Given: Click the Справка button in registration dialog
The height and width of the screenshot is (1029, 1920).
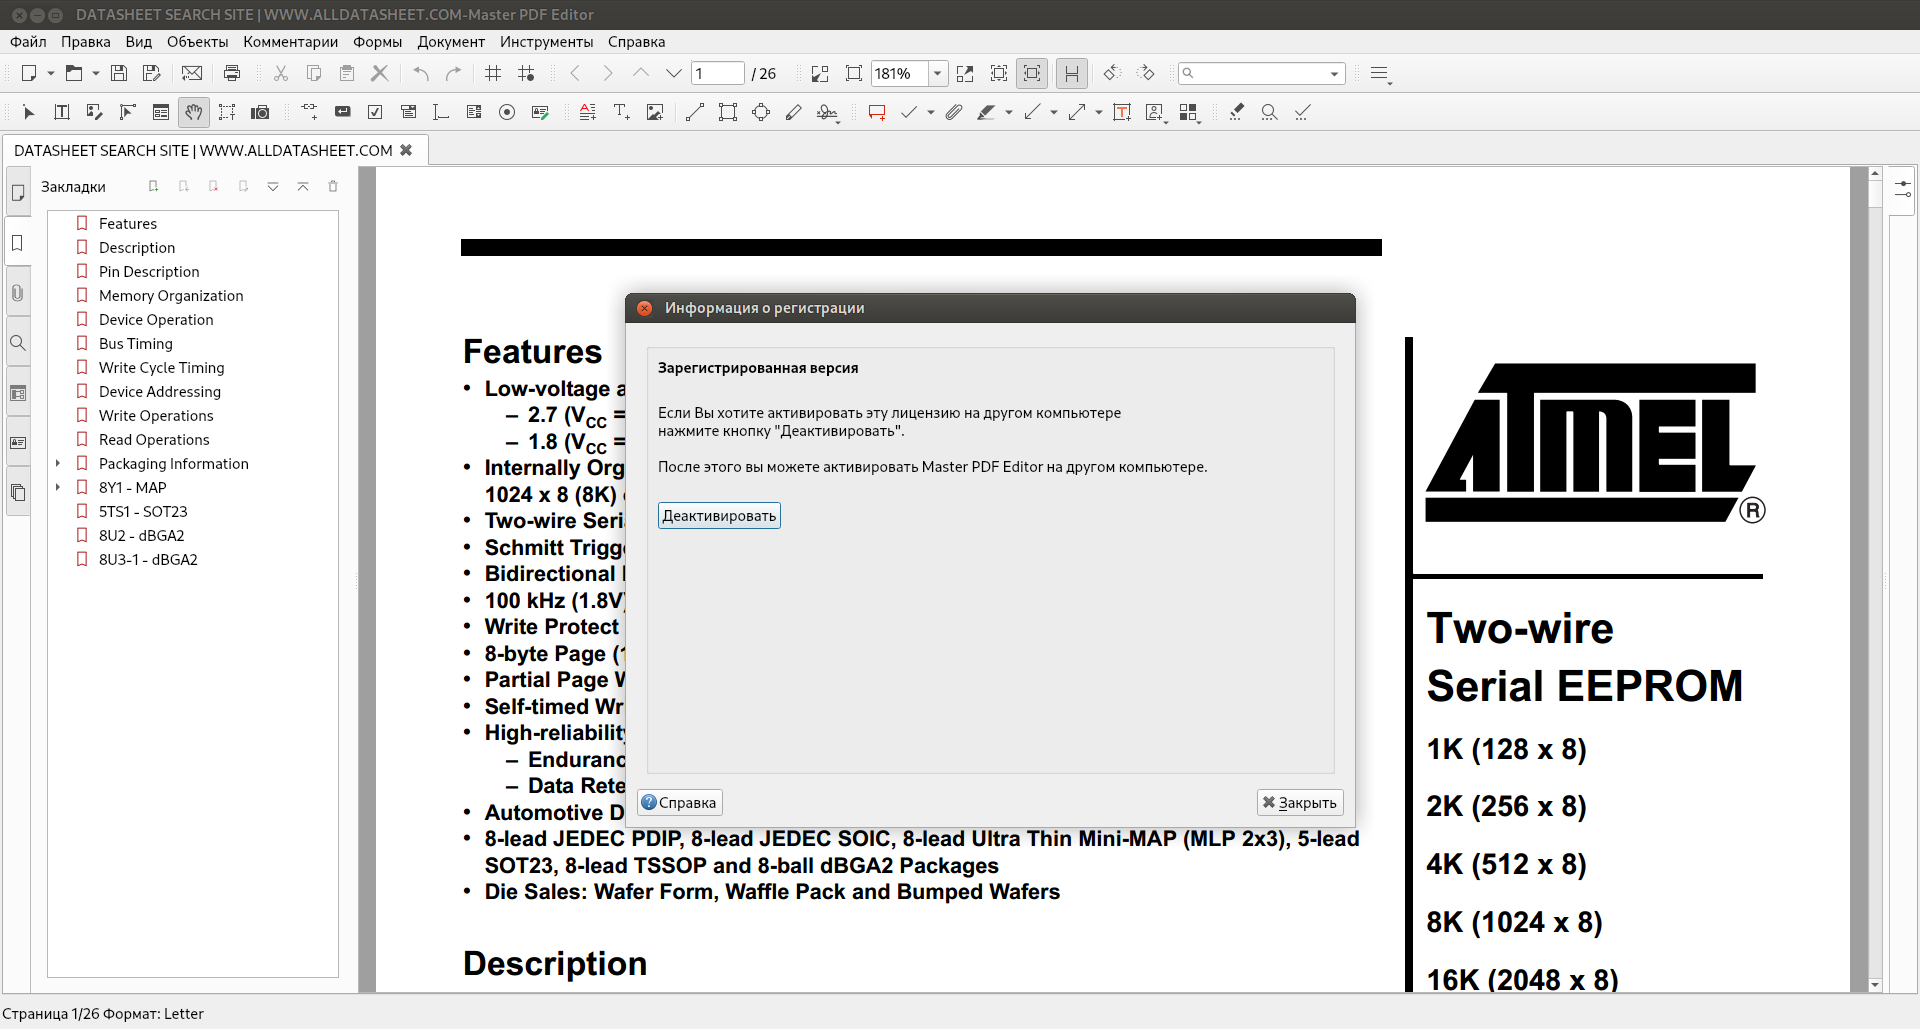Looking at the screenshot, I should click(x=680, y=803).
